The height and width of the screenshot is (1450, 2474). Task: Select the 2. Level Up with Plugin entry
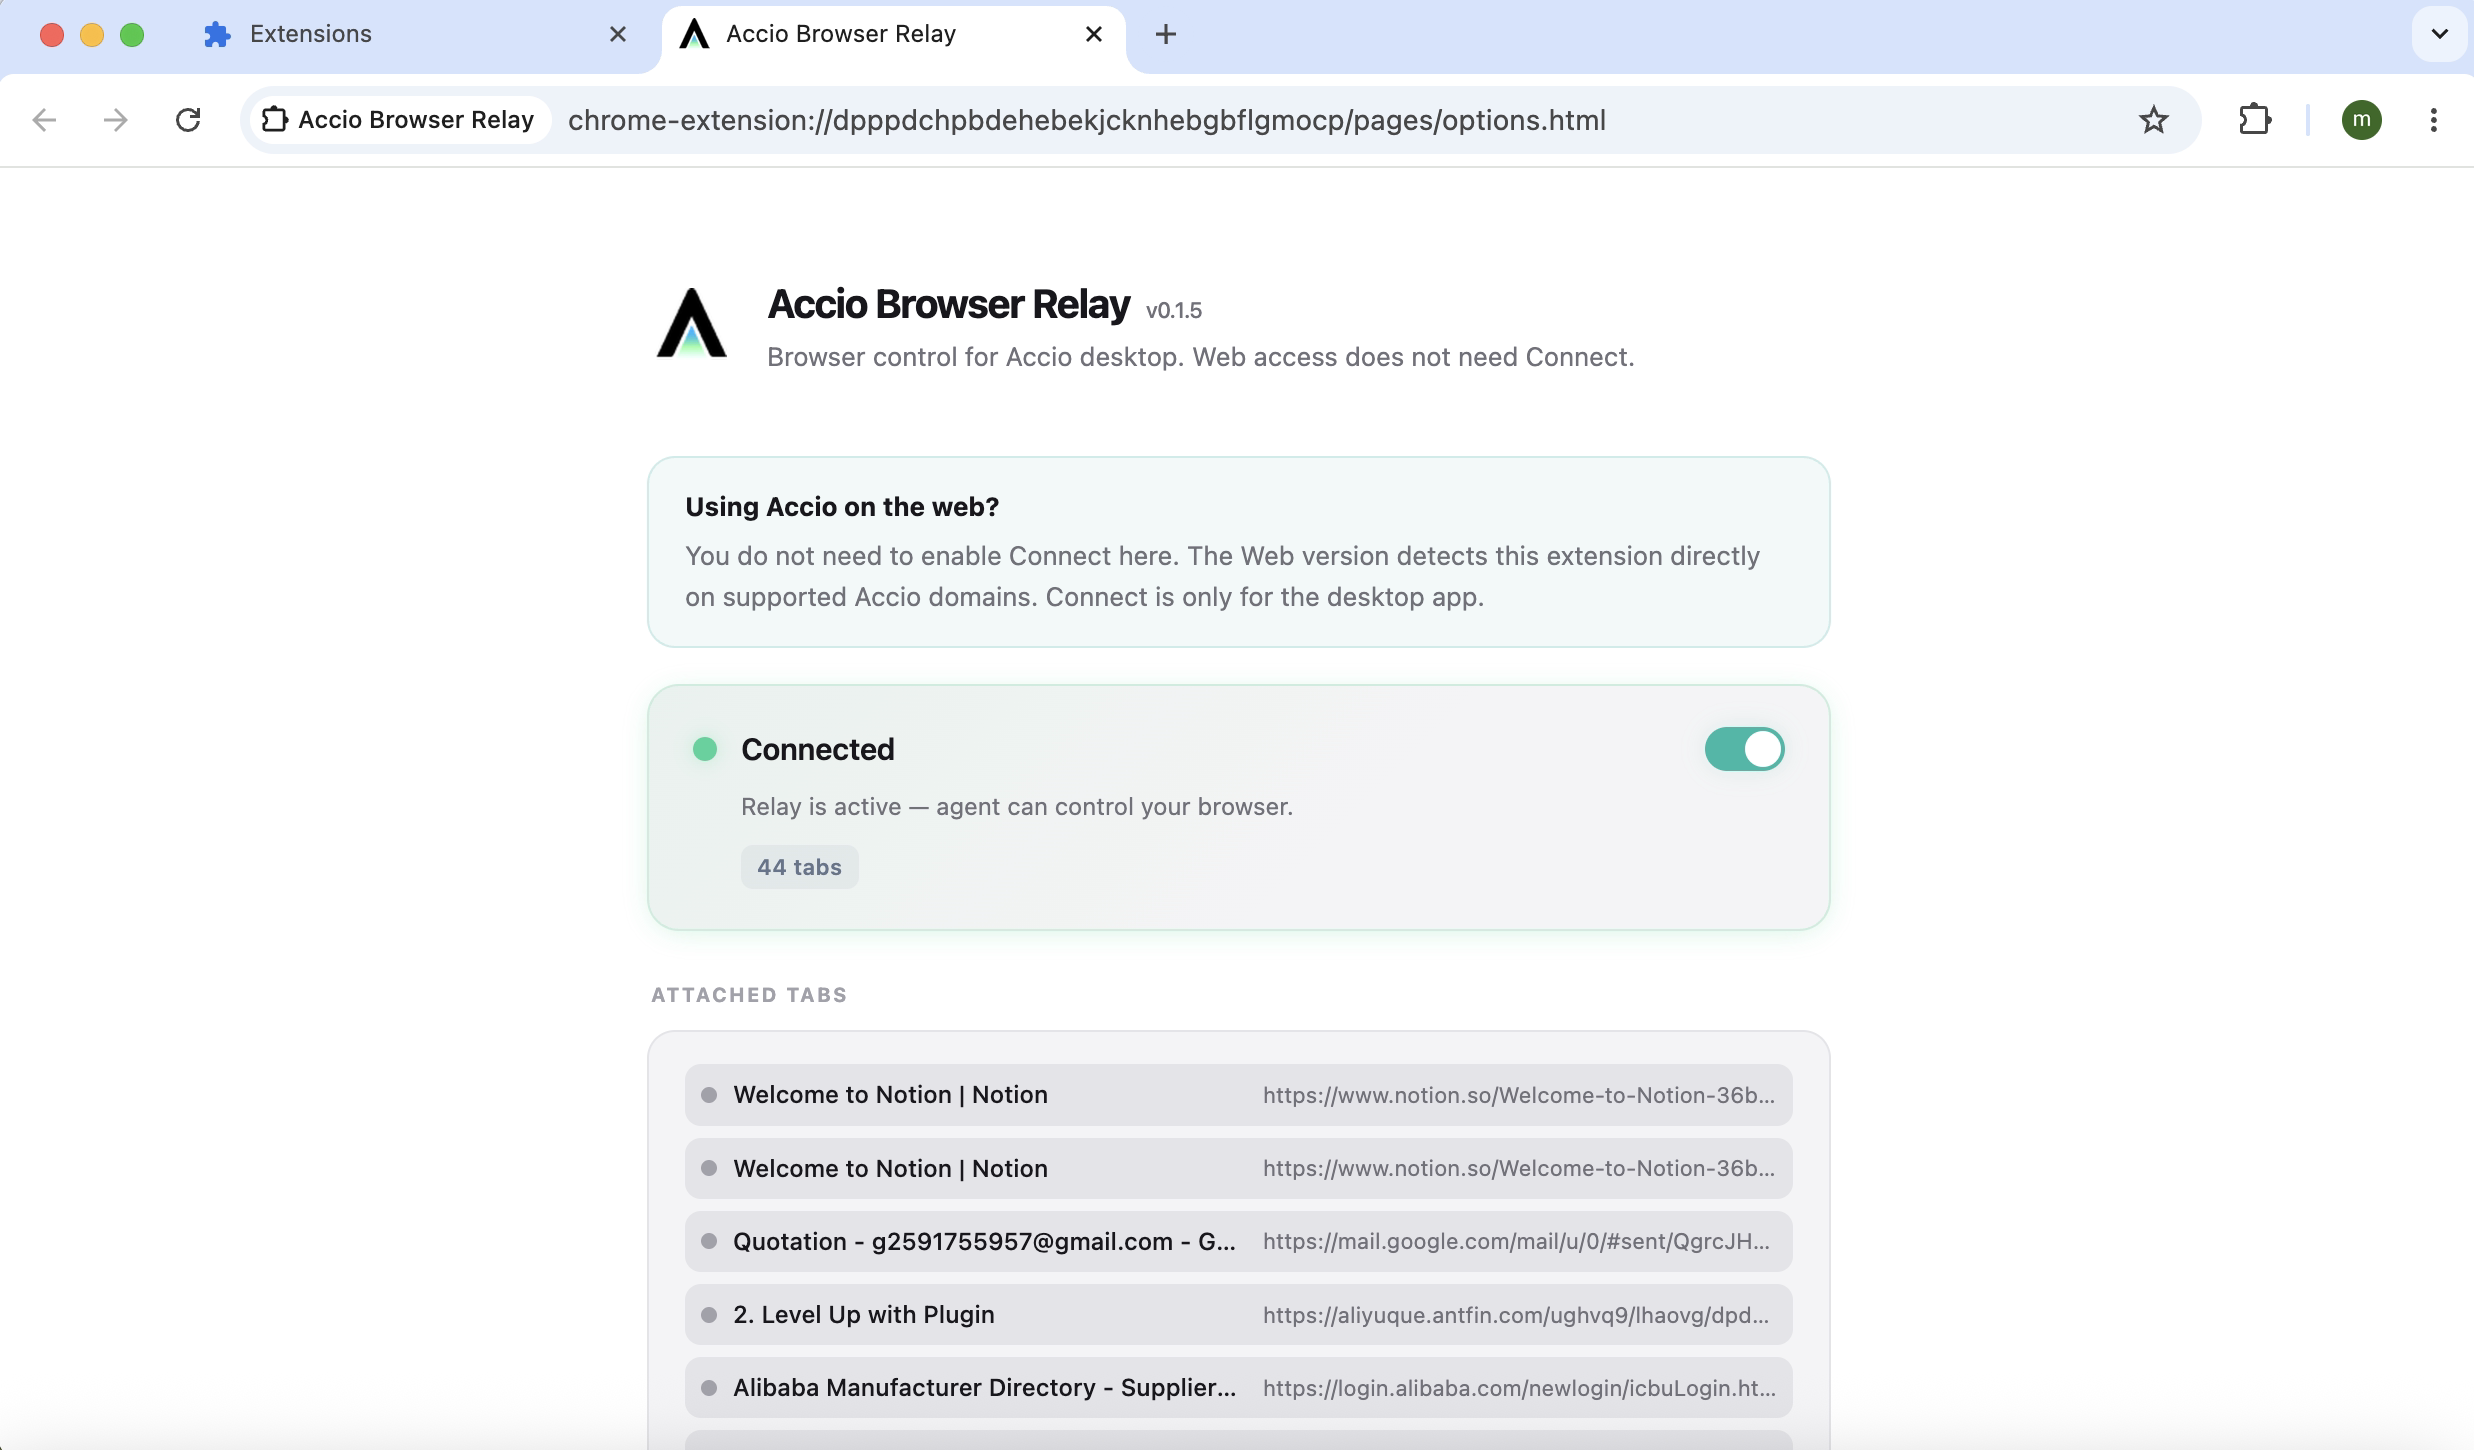[x=1238, y=1314]
